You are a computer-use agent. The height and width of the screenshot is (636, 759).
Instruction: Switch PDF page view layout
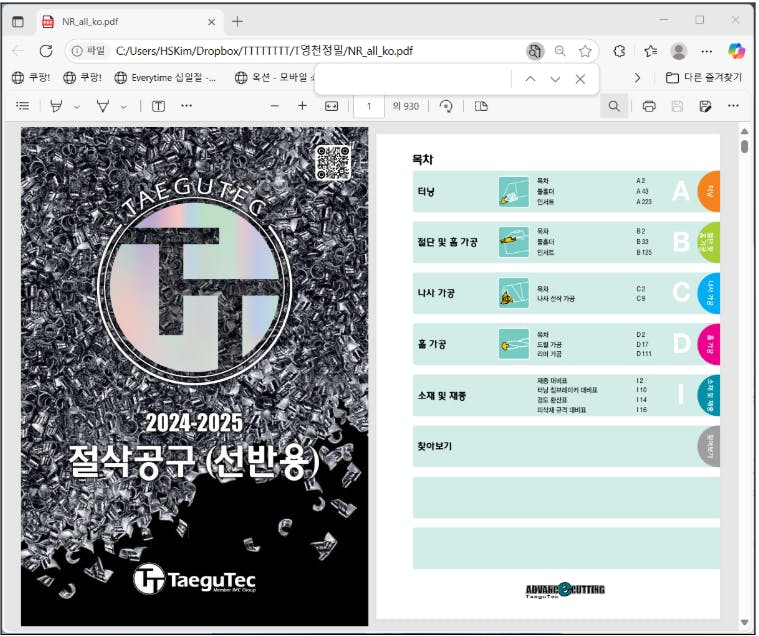pos(481,106)
